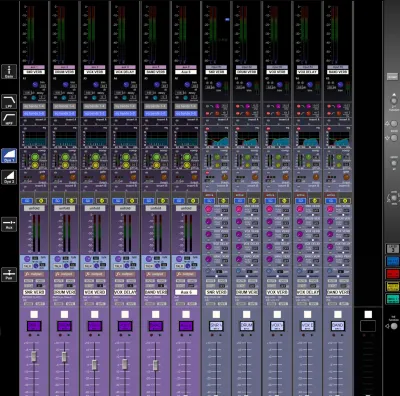Select the LPF low-pass filter icon
Image resolution: width=400 pixels, height=396 pixels.
9,101
